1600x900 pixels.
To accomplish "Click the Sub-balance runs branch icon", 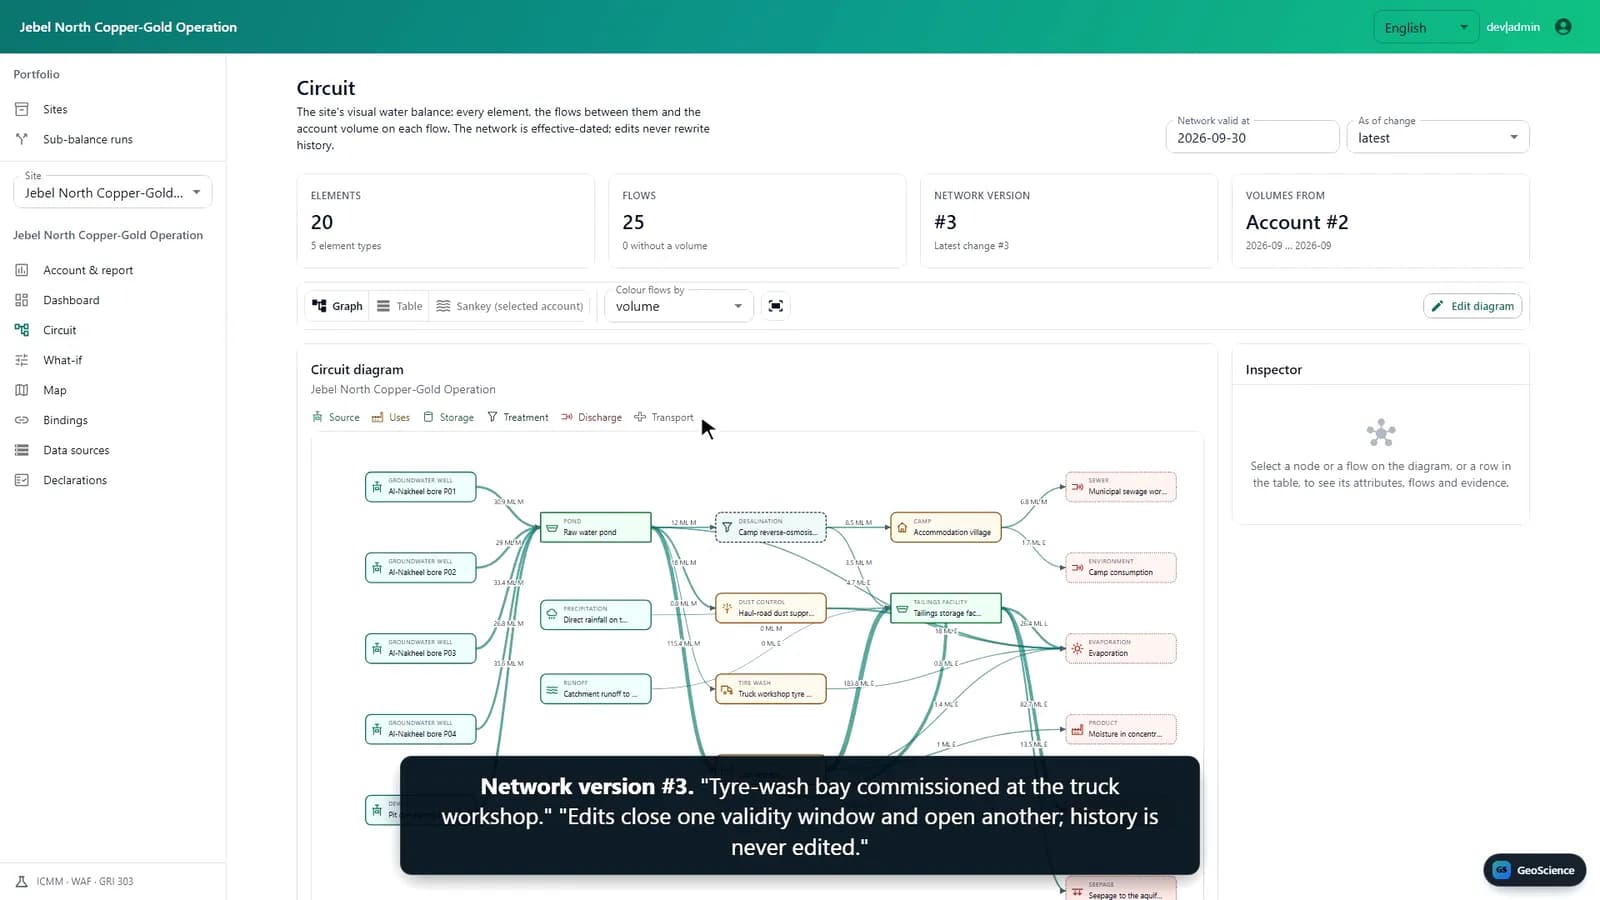I will tap(22, 139).
